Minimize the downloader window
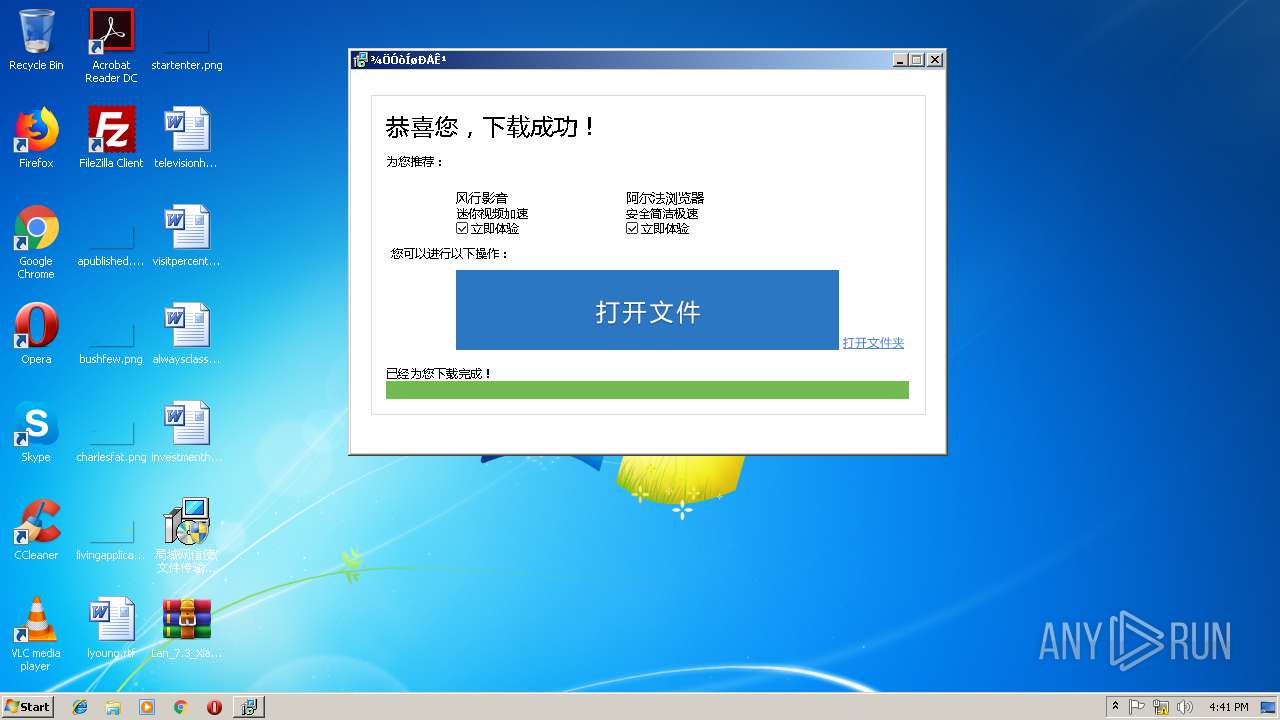Screen dimensions: 1280x720 900,60
